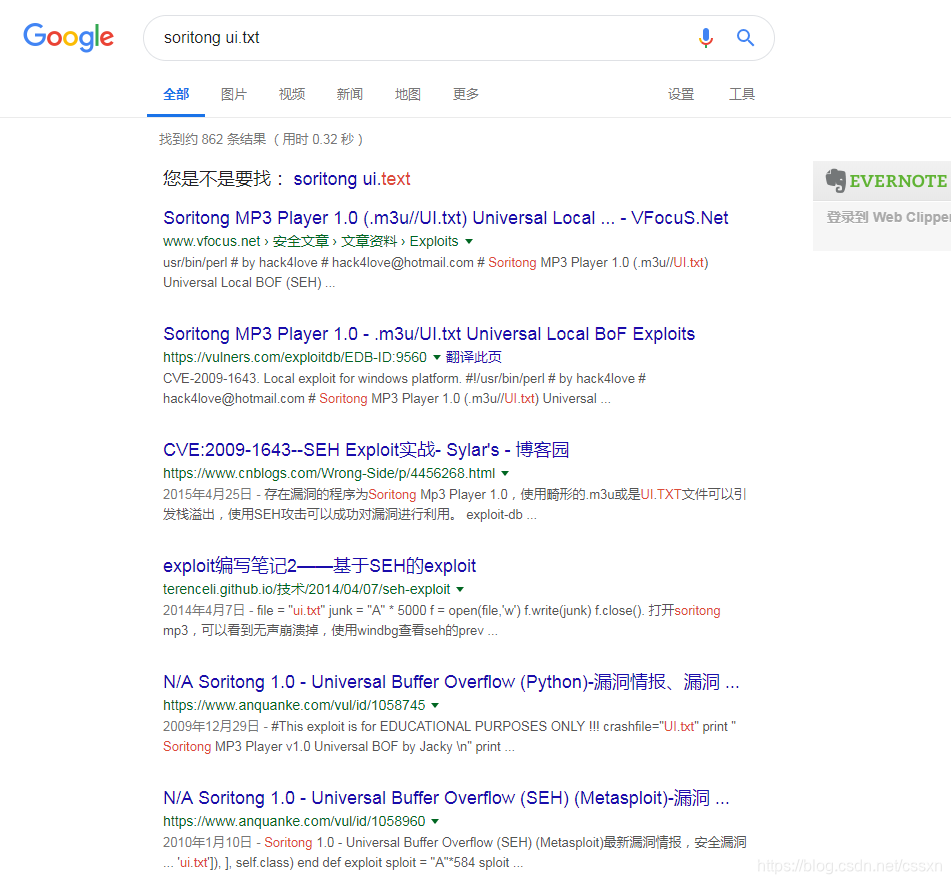
Task: Click the terenceli.github.io seh-exploit URL text
Action: point(306,589)
